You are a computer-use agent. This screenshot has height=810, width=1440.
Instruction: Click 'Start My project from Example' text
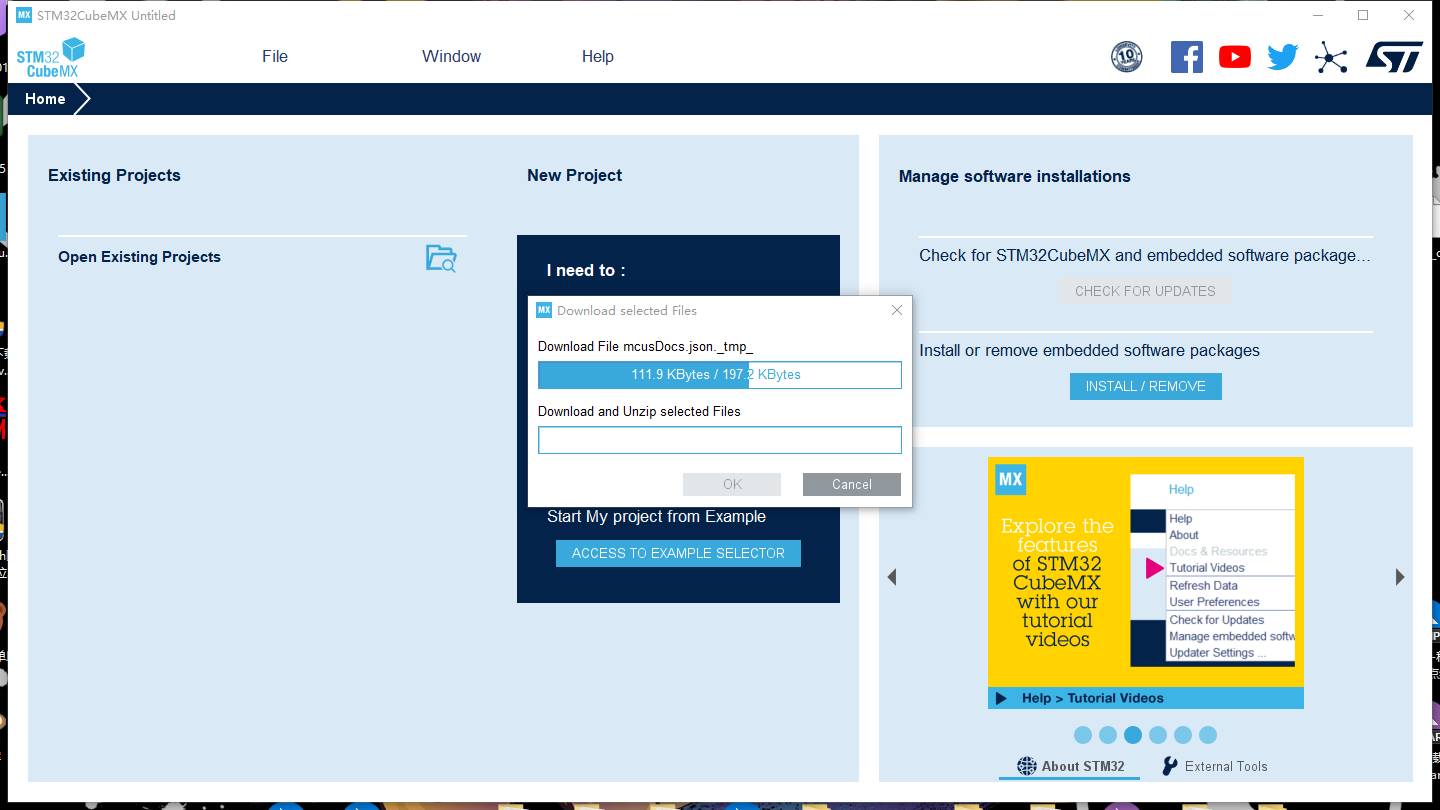pos(656,517)
